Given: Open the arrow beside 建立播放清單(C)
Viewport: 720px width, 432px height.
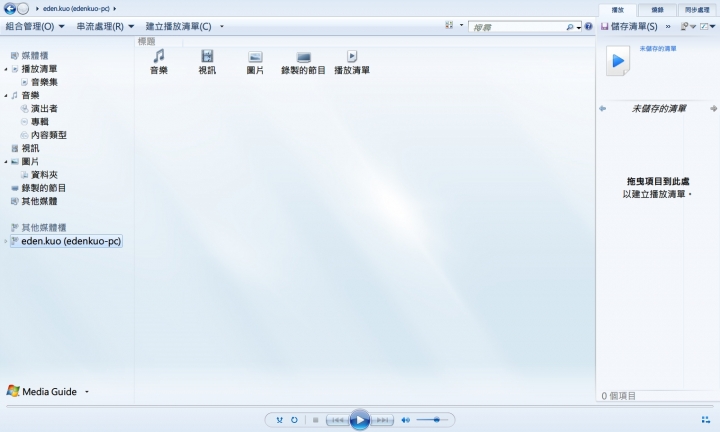Looking at the screenshot, I should click(222, 27).
